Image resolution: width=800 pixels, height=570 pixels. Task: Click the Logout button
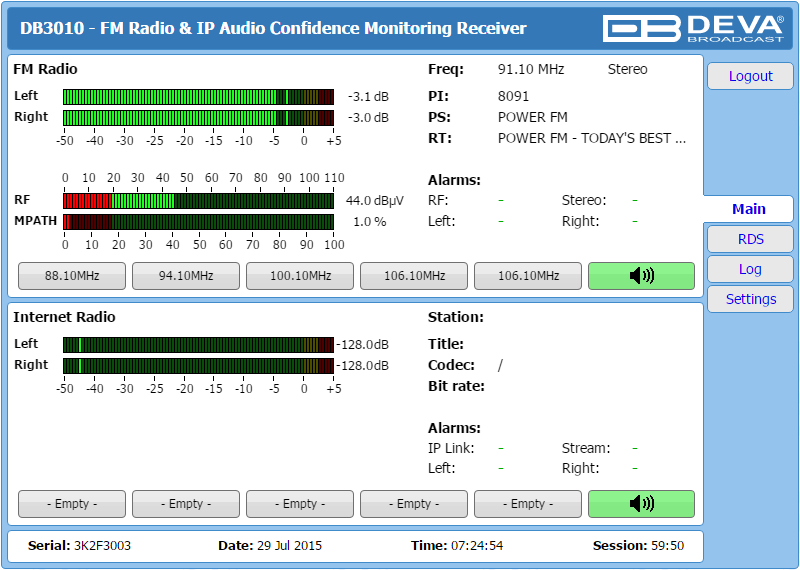tap(750, 76)
